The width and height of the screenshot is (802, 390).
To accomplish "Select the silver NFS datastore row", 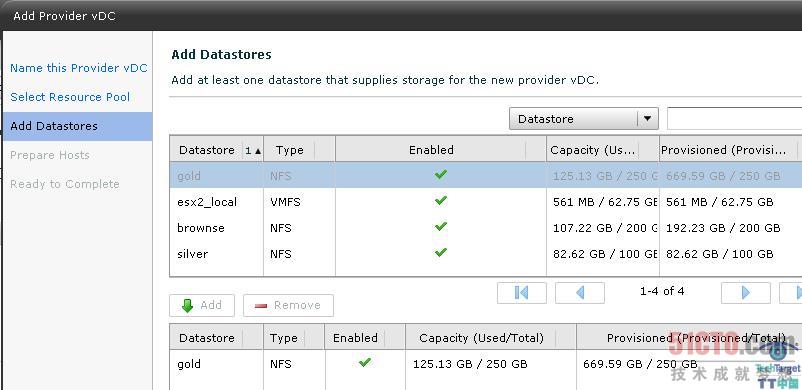I will click(x=485, y=254).
